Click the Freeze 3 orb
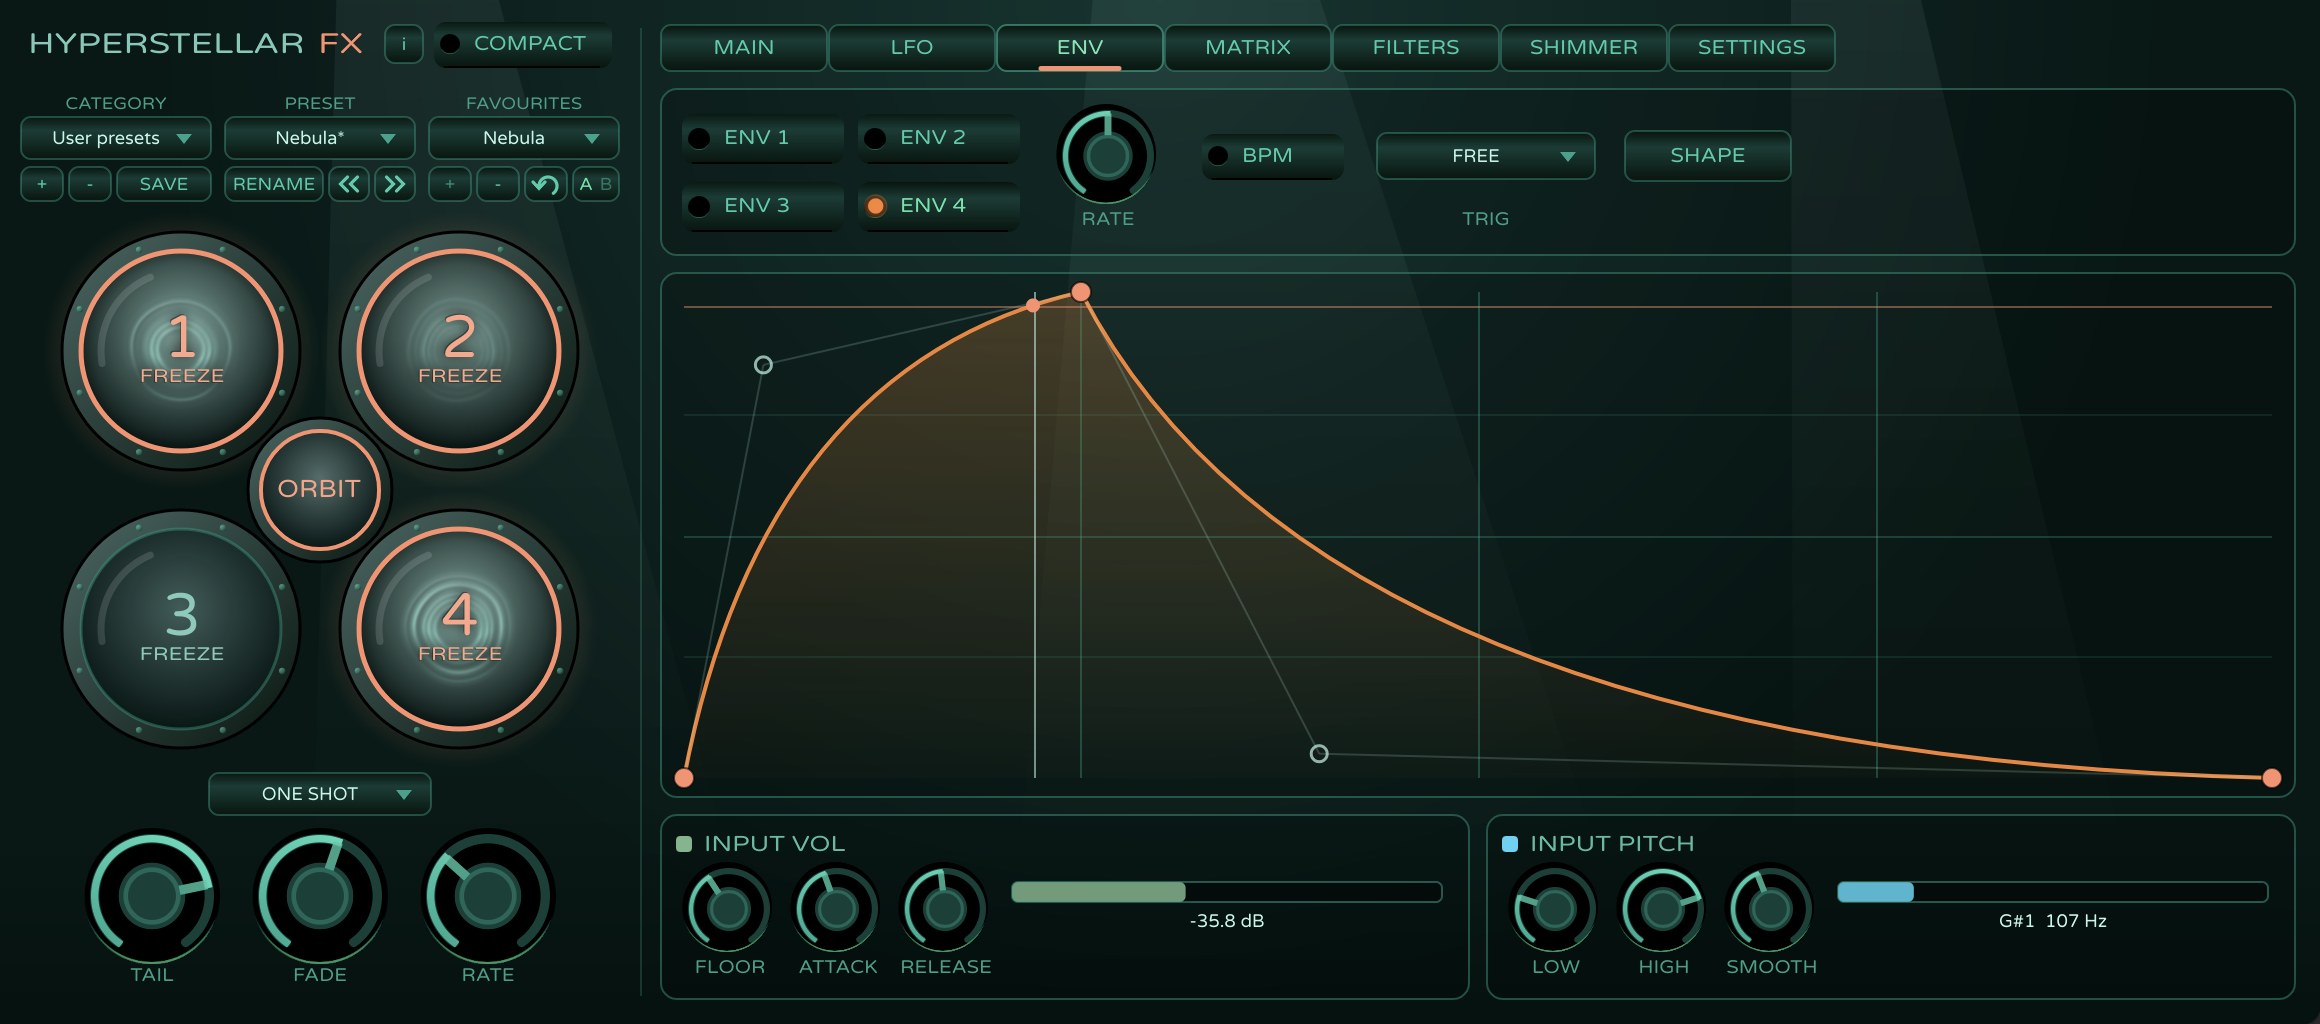 tap(181, 629)
